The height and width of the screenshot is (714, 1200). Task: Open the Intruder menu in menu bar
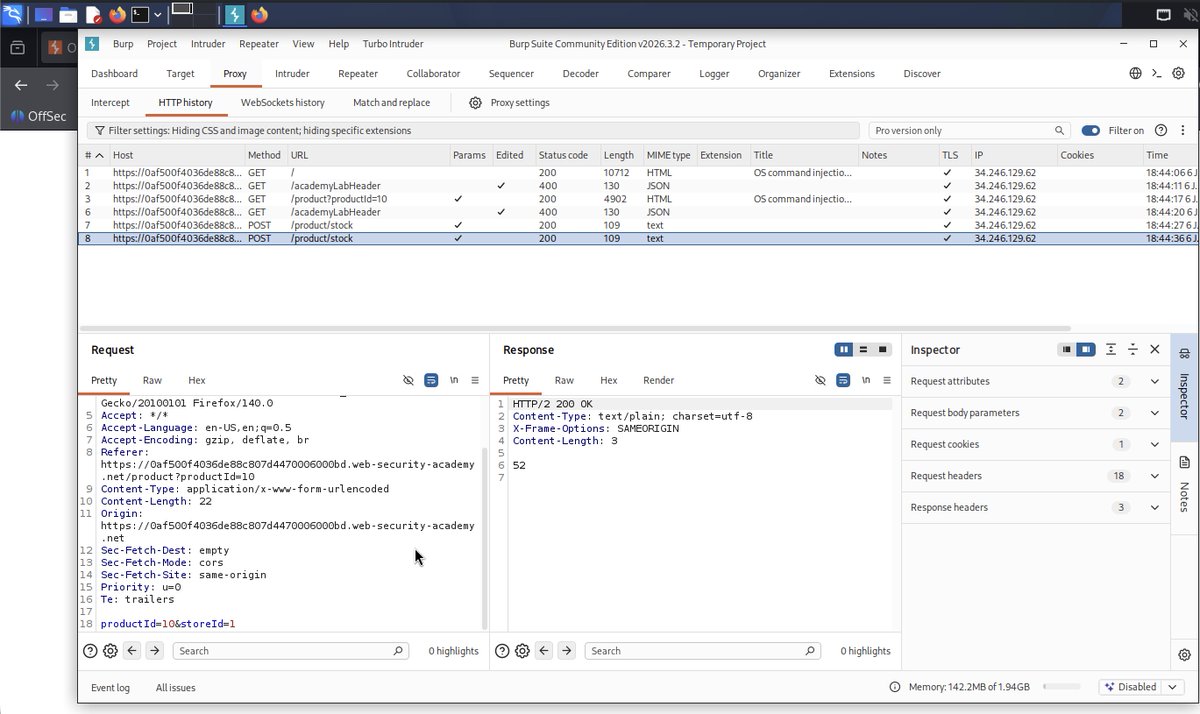point(208,44)
